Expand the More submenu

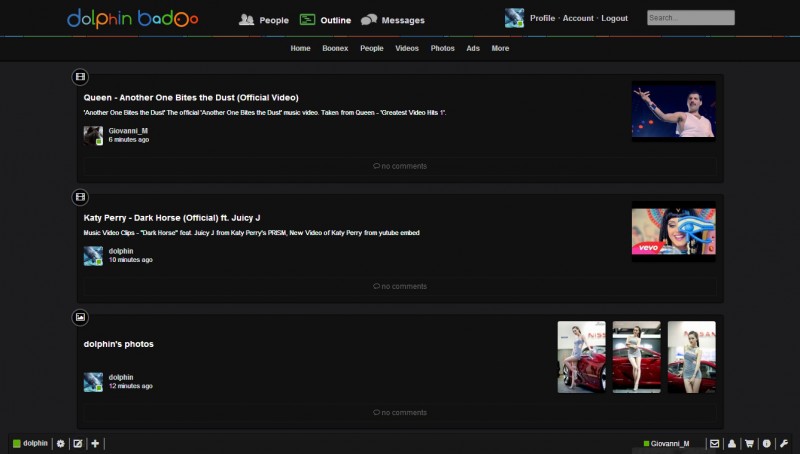pyautogui.click(x=500, y=48)
